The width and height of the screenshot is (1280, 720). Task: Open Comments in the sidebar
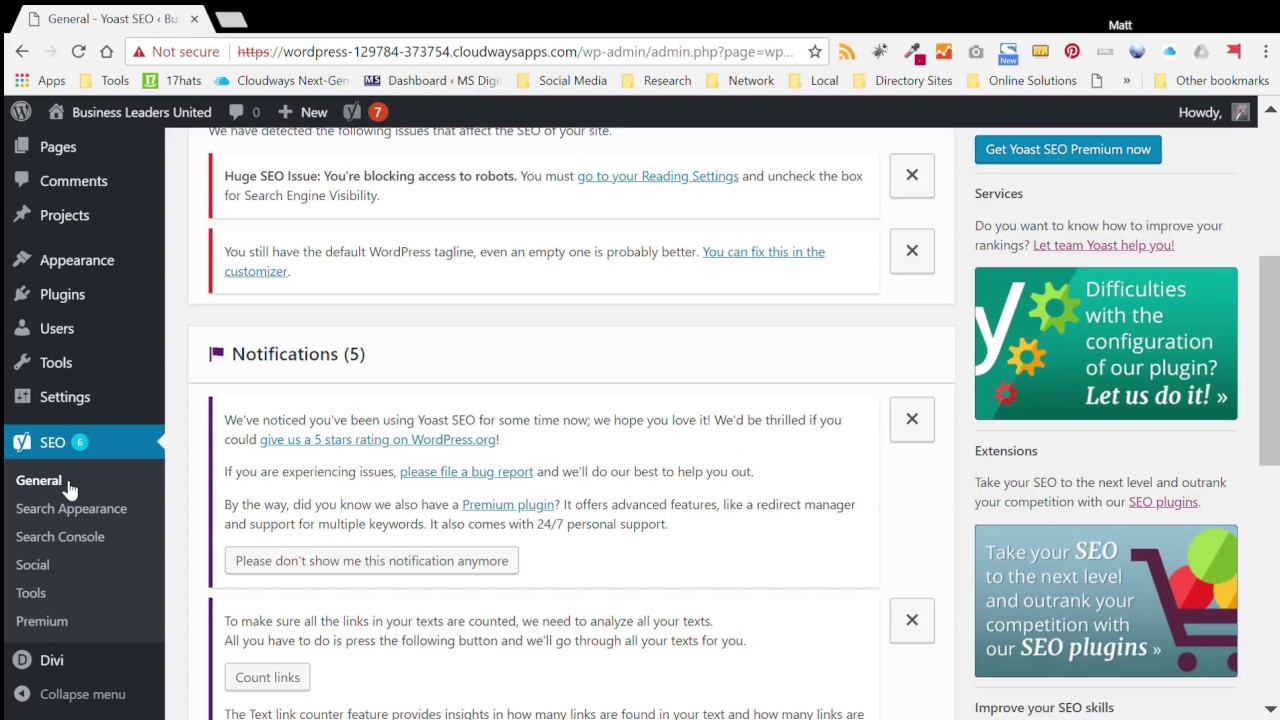coord(73,181)
